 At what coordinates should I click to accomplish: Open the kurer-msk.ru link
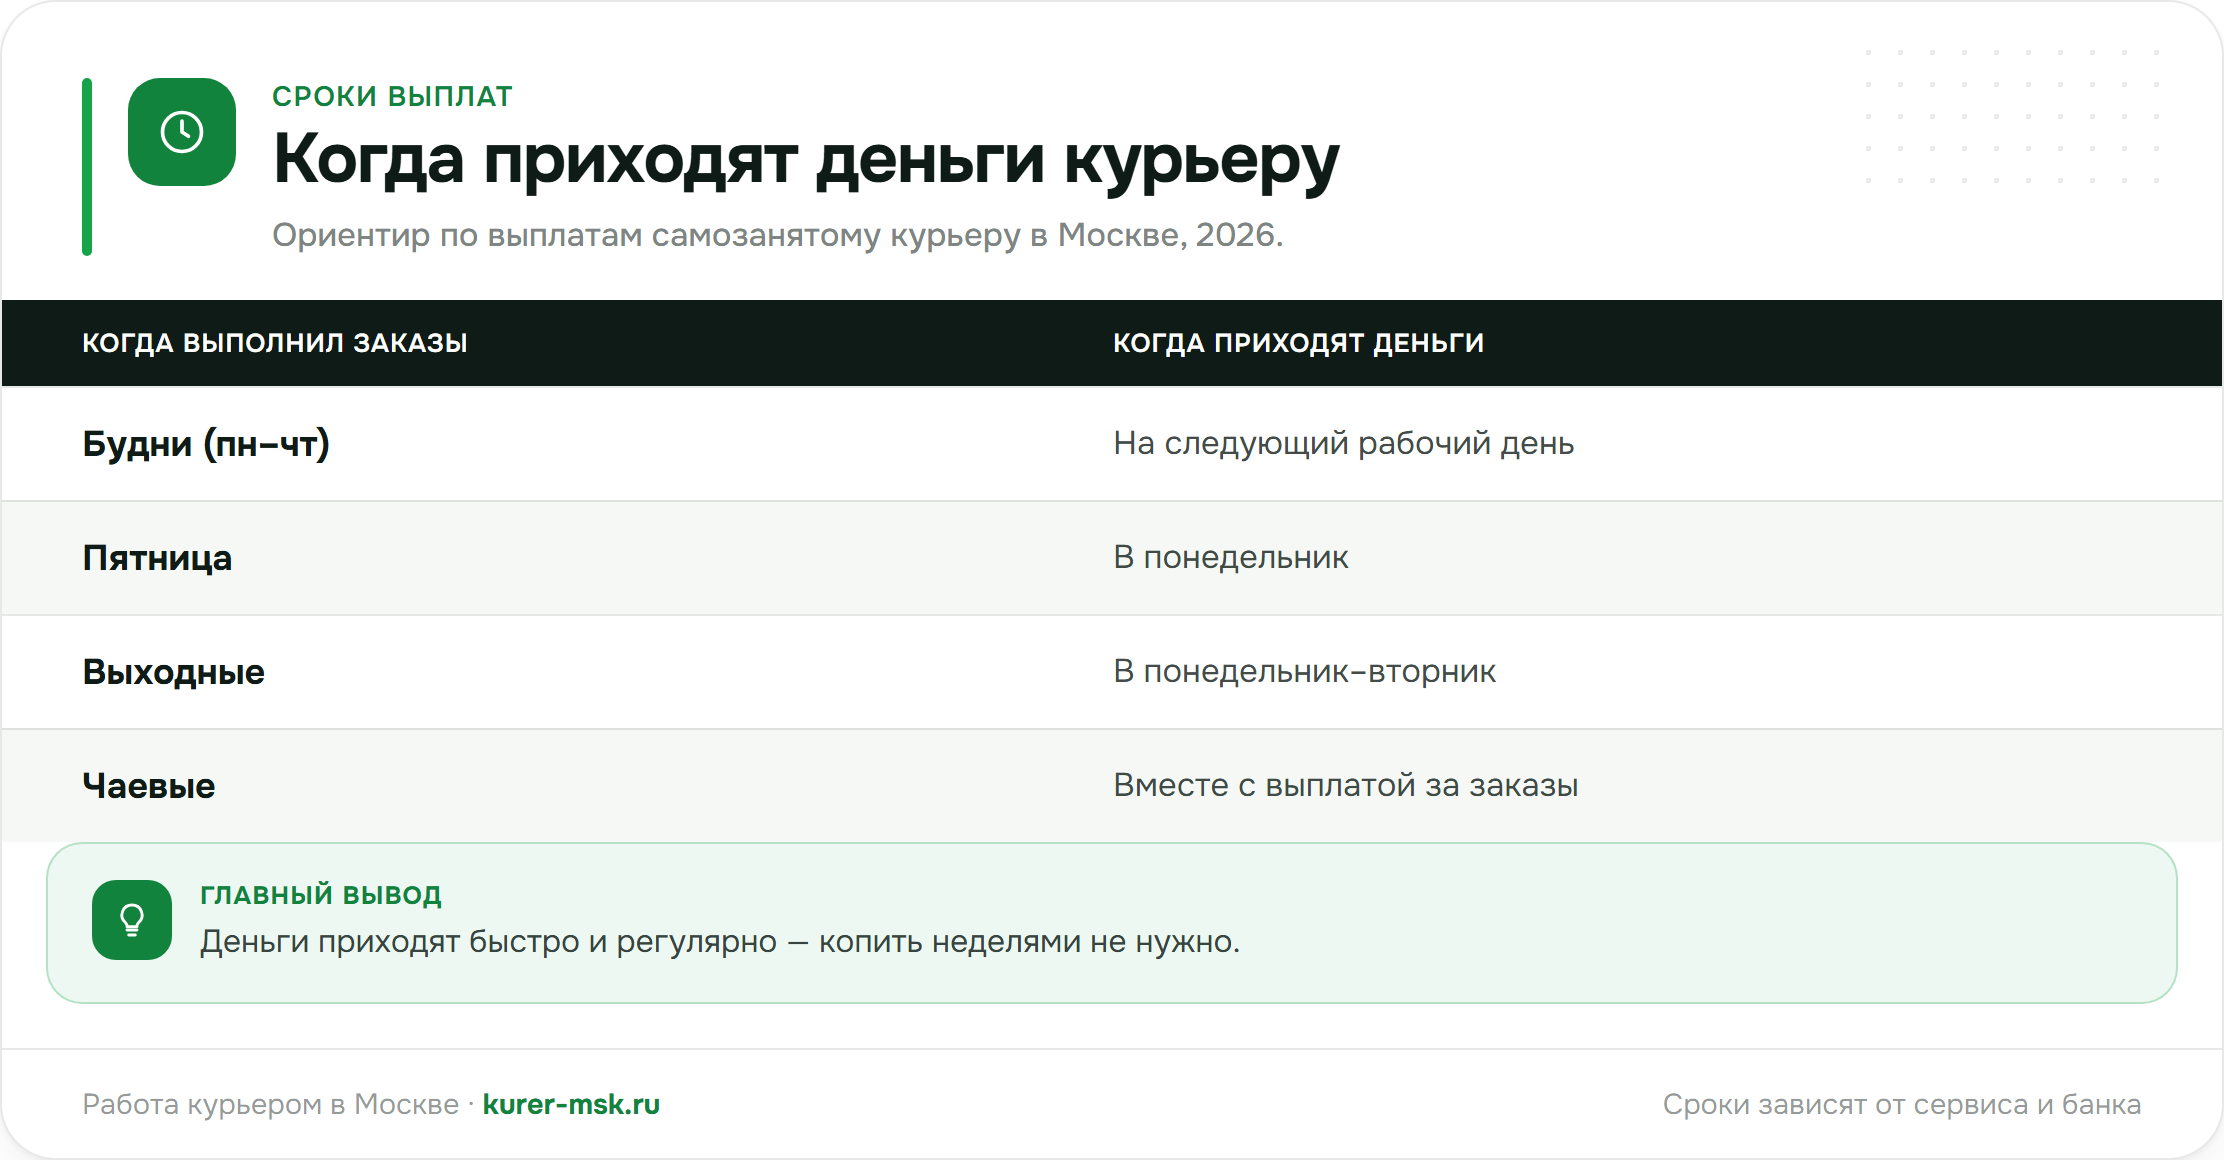click(571, 1104)
